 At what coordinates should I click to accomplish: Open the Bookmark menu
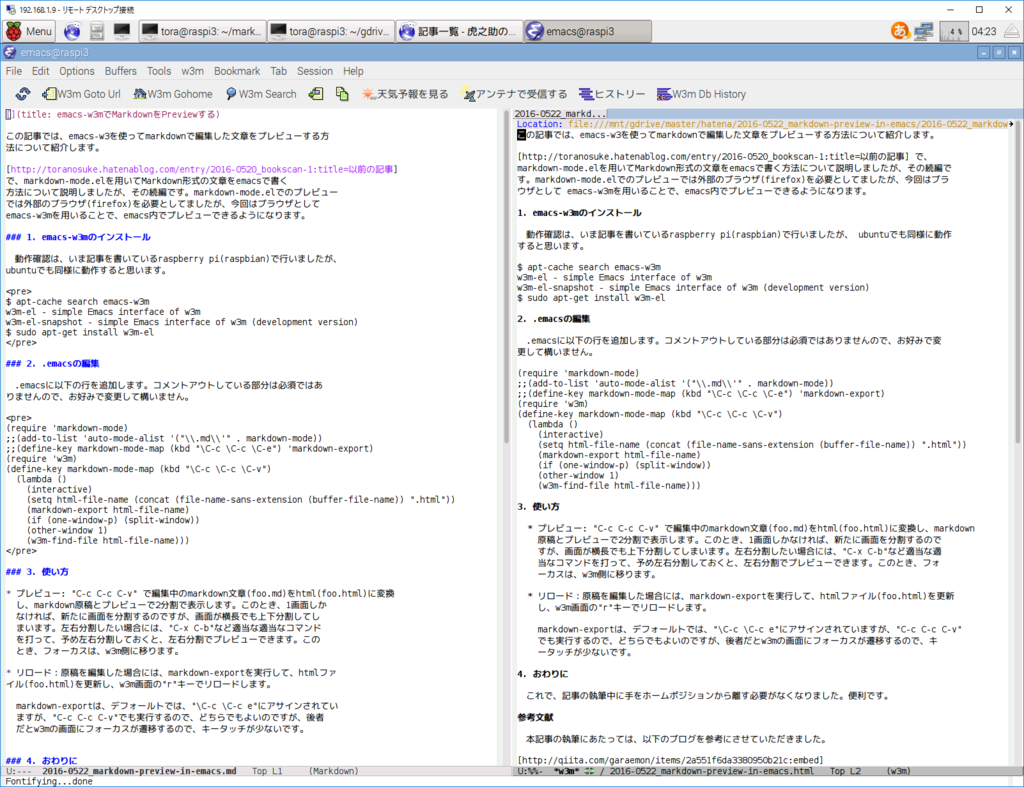[236, 71]
